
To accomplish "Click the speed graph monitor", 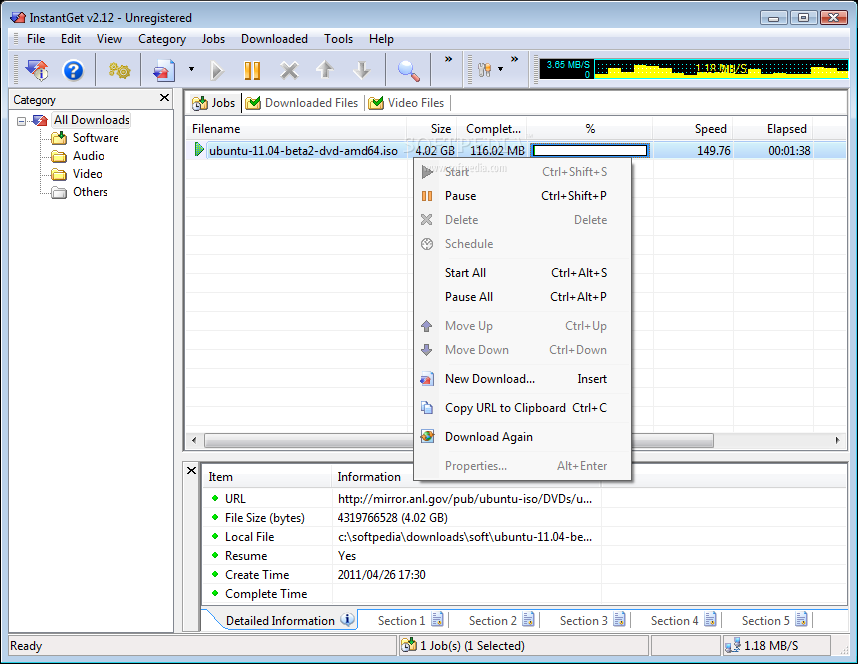I will click(694, 68).
